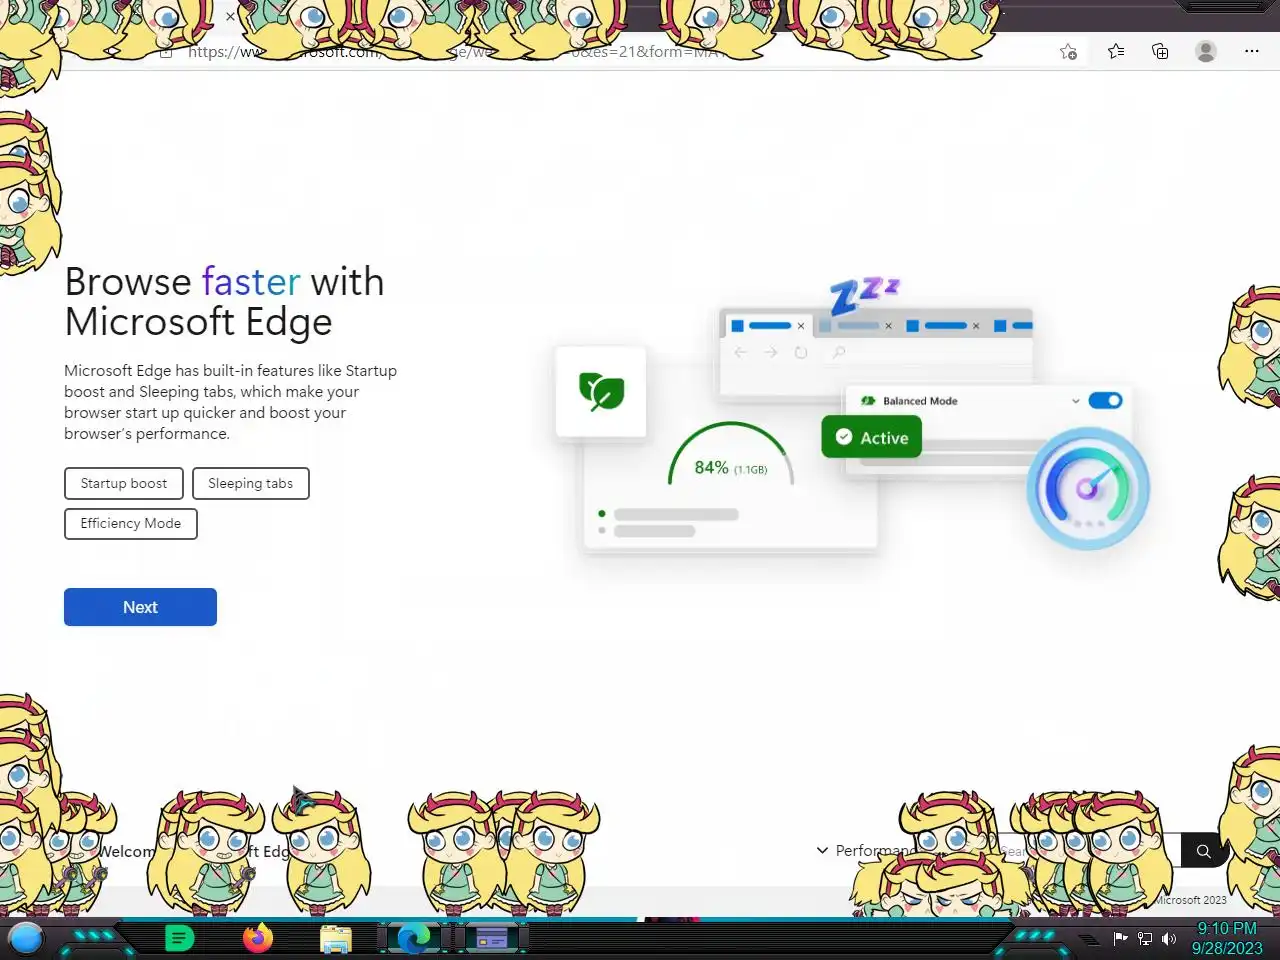The width and height of the screenshot is (1280, 960).
Task: Click the blue Next button
Action: point(140,607)
